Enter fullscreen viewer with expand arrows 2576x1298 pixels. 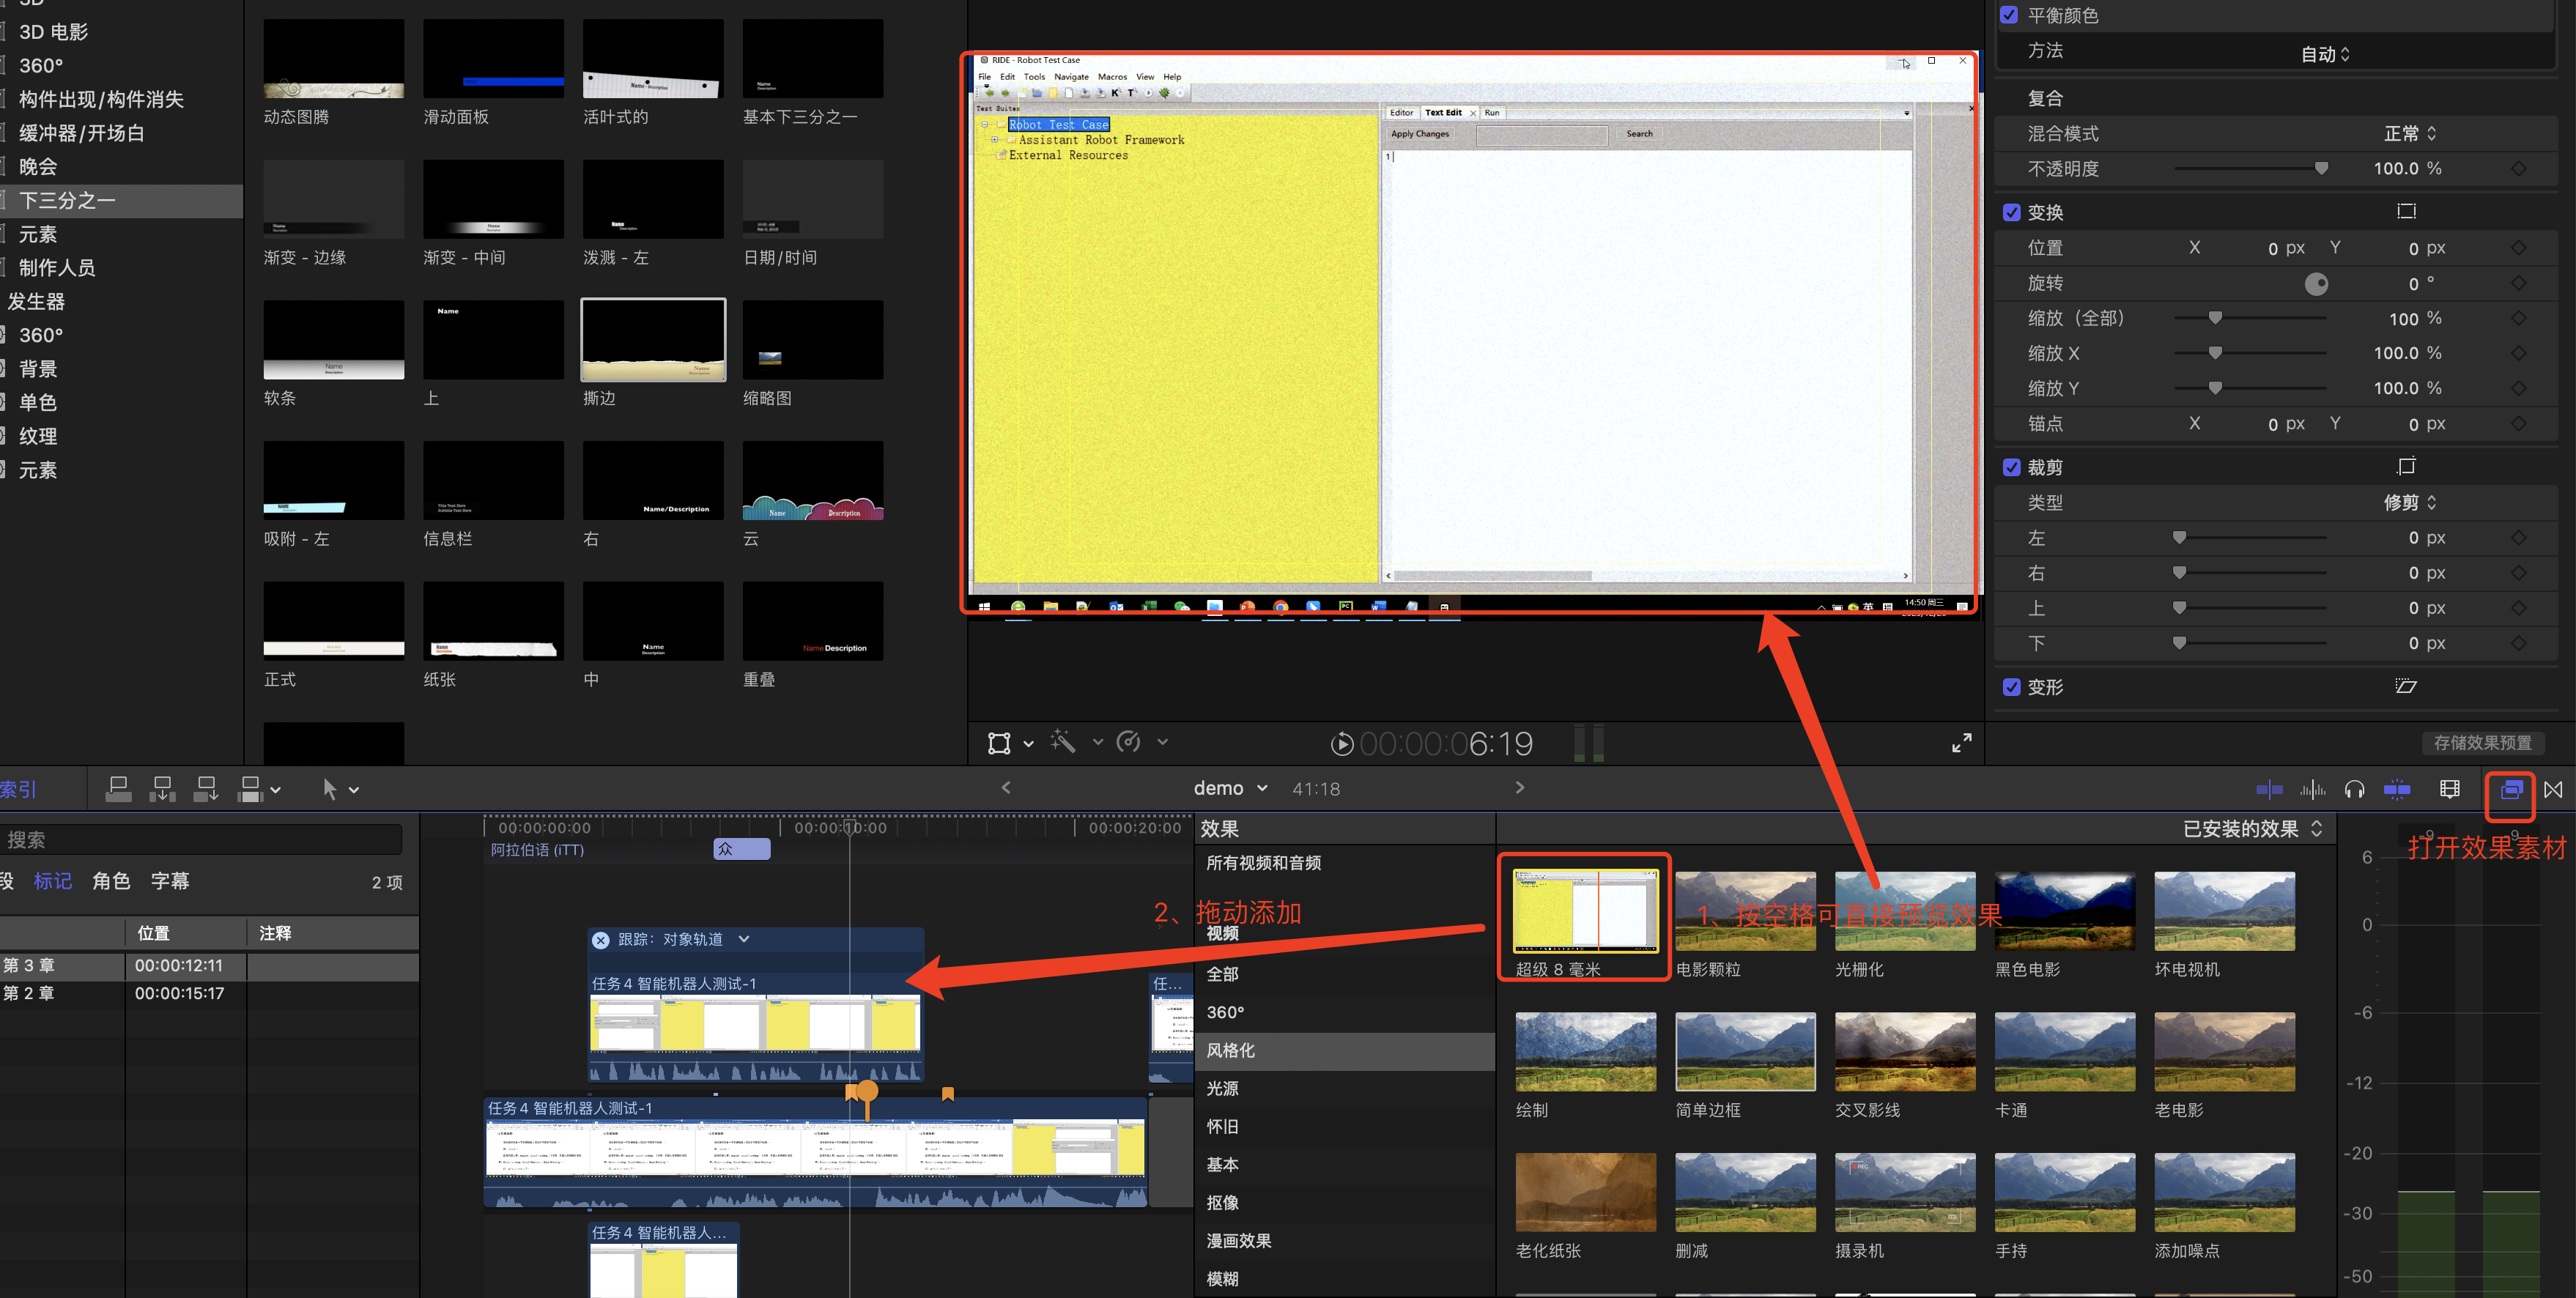tap(1961, 742)
